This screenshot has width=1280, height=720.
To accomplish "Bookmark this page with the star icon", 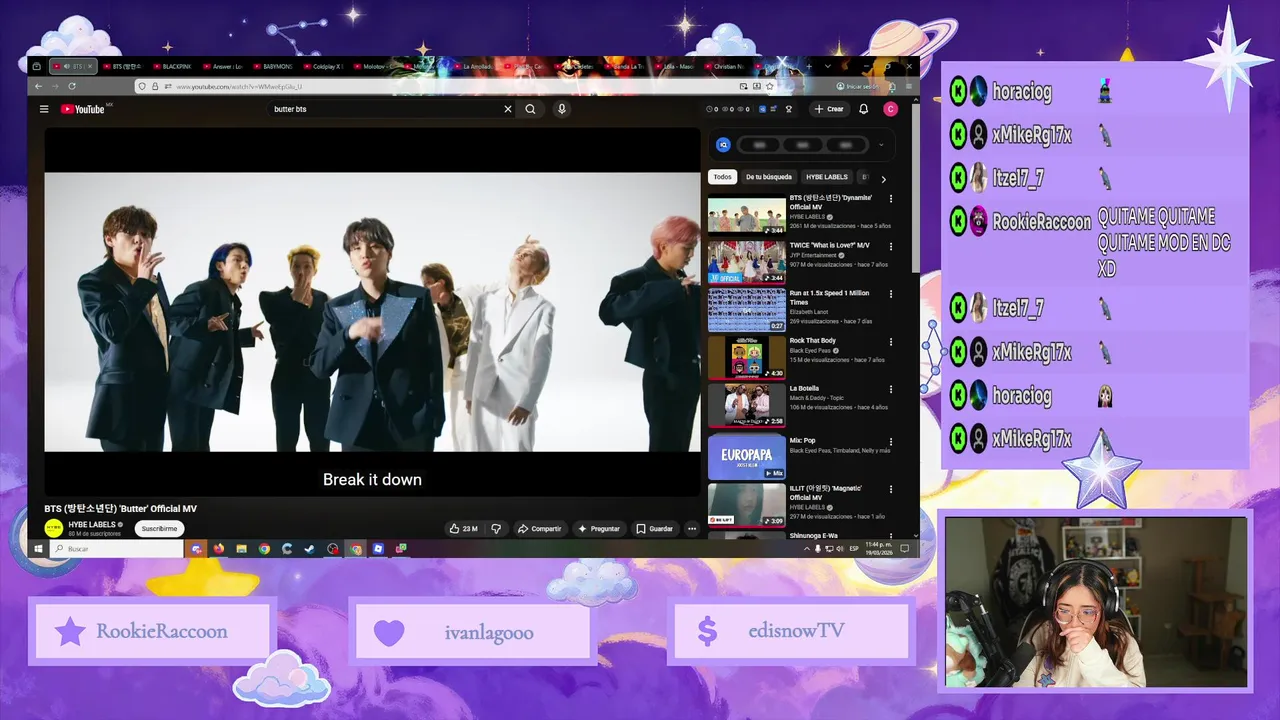I will click(x=769, y=86).
